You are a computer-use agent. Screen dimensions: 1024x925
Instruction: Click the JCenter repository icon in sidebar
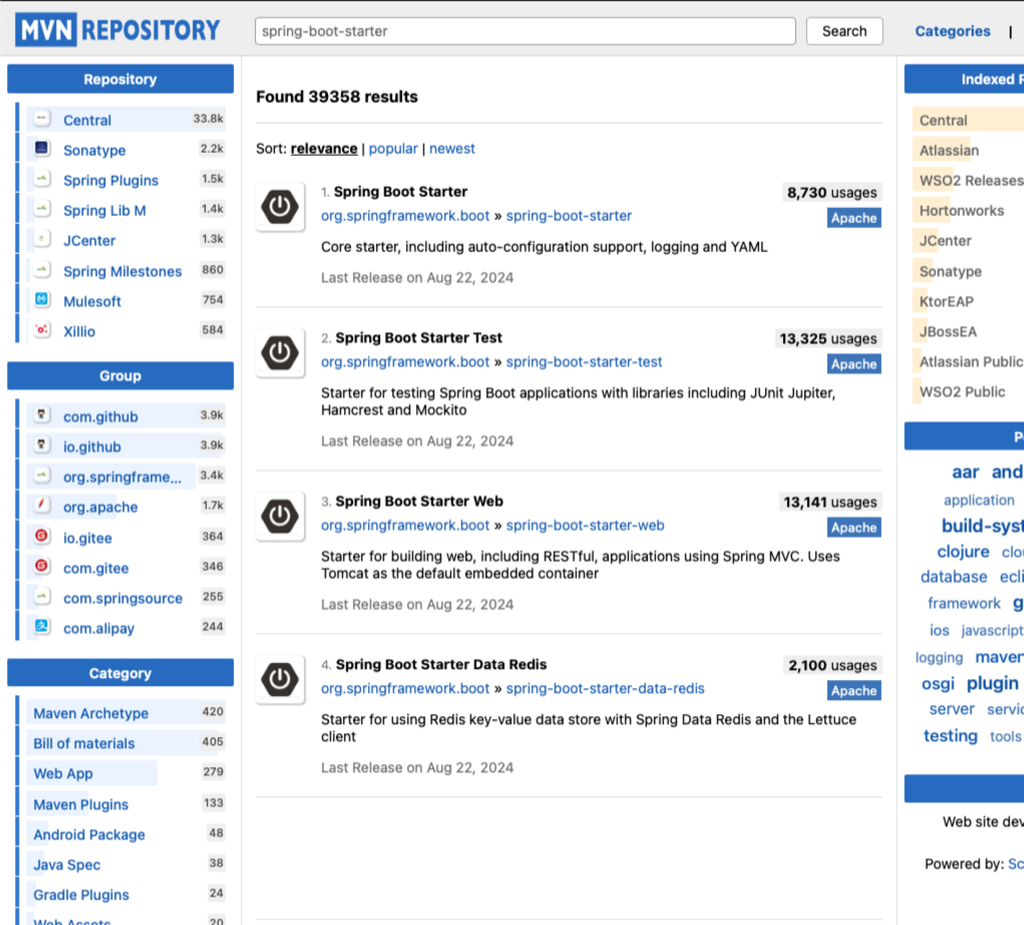tap(42, 239)
